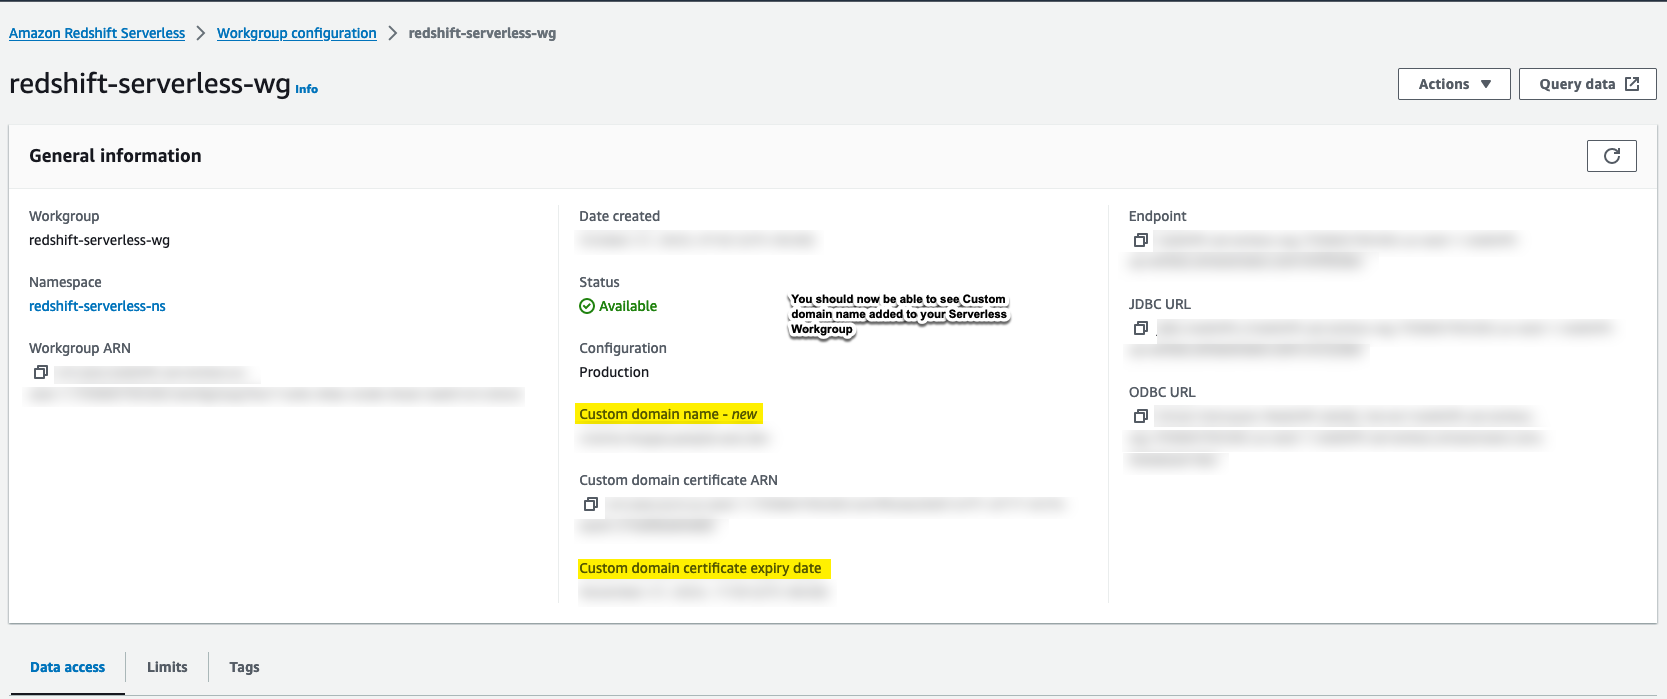
Task: Copy the Custom domain certificate ARN
Action: 591,504
